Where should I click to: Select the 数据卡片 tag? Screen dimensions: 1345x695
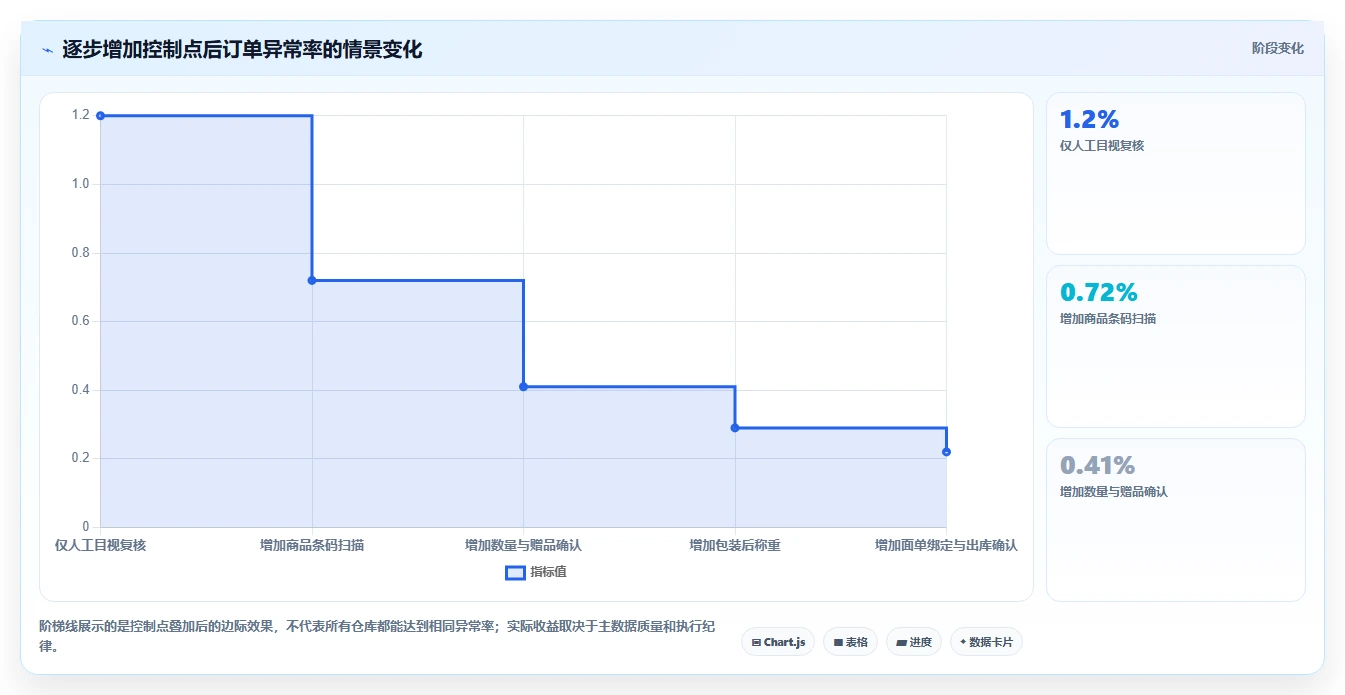986,642
